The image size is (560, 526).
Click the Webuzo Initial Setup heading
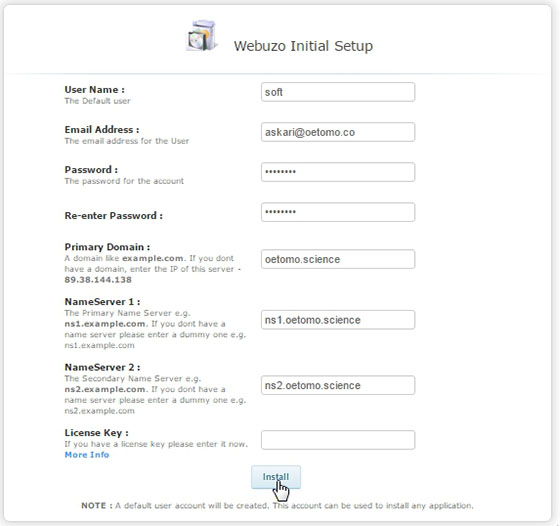(303, 46)
